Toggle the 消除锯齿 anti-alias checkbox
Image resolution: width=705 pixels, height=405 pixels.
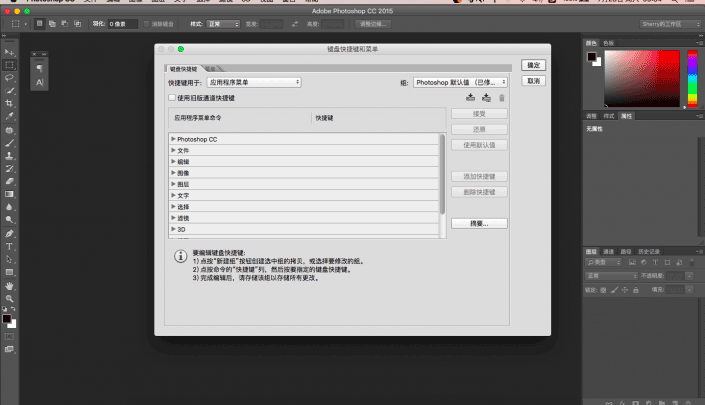pyautogui.click(x=146, y=24)
